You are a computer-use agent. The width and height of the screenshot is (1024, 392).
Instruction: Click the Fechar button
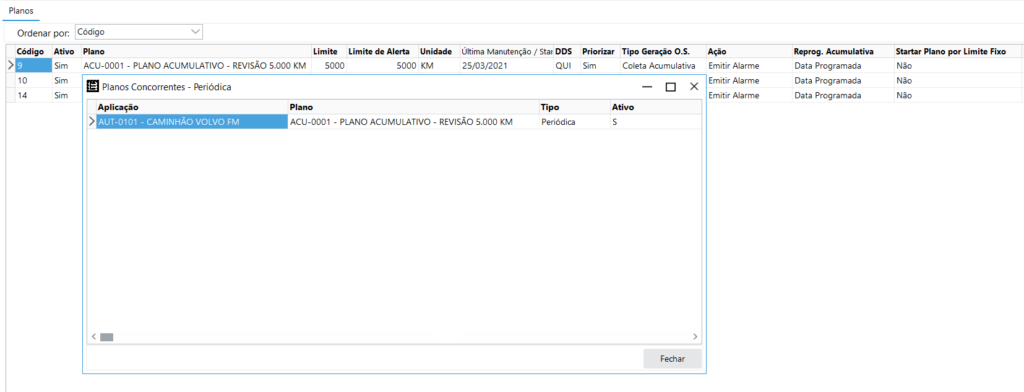click(672, 359)
